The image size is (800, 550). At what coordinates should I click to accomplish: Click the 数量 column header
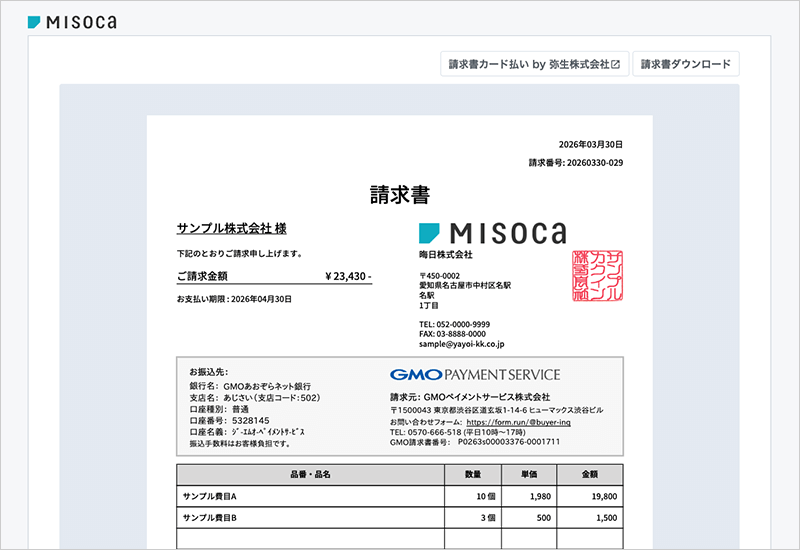click(x=473, y=474)
